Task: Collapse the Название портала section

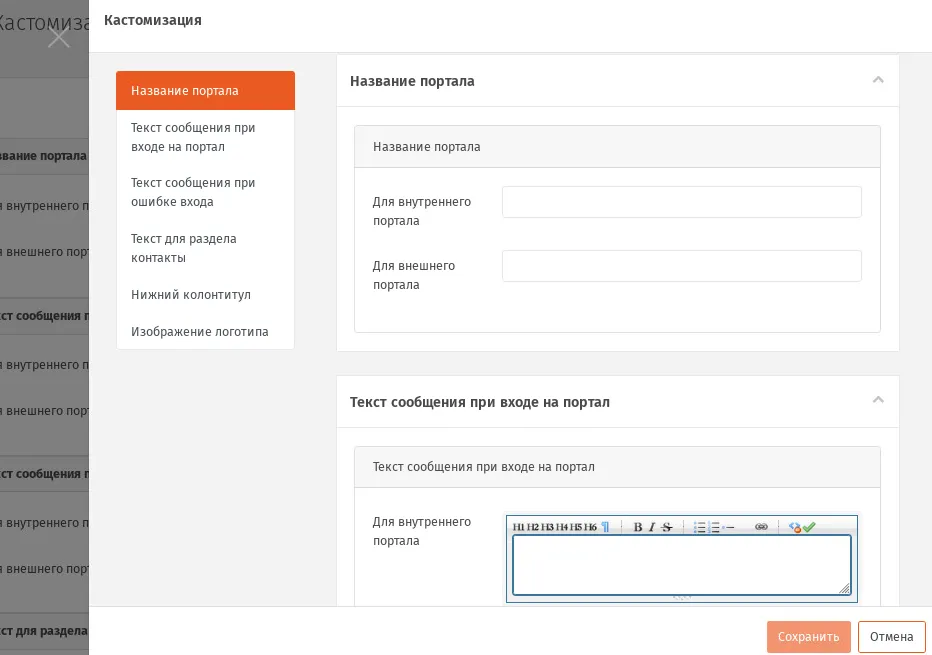Action: click(878, 80)
